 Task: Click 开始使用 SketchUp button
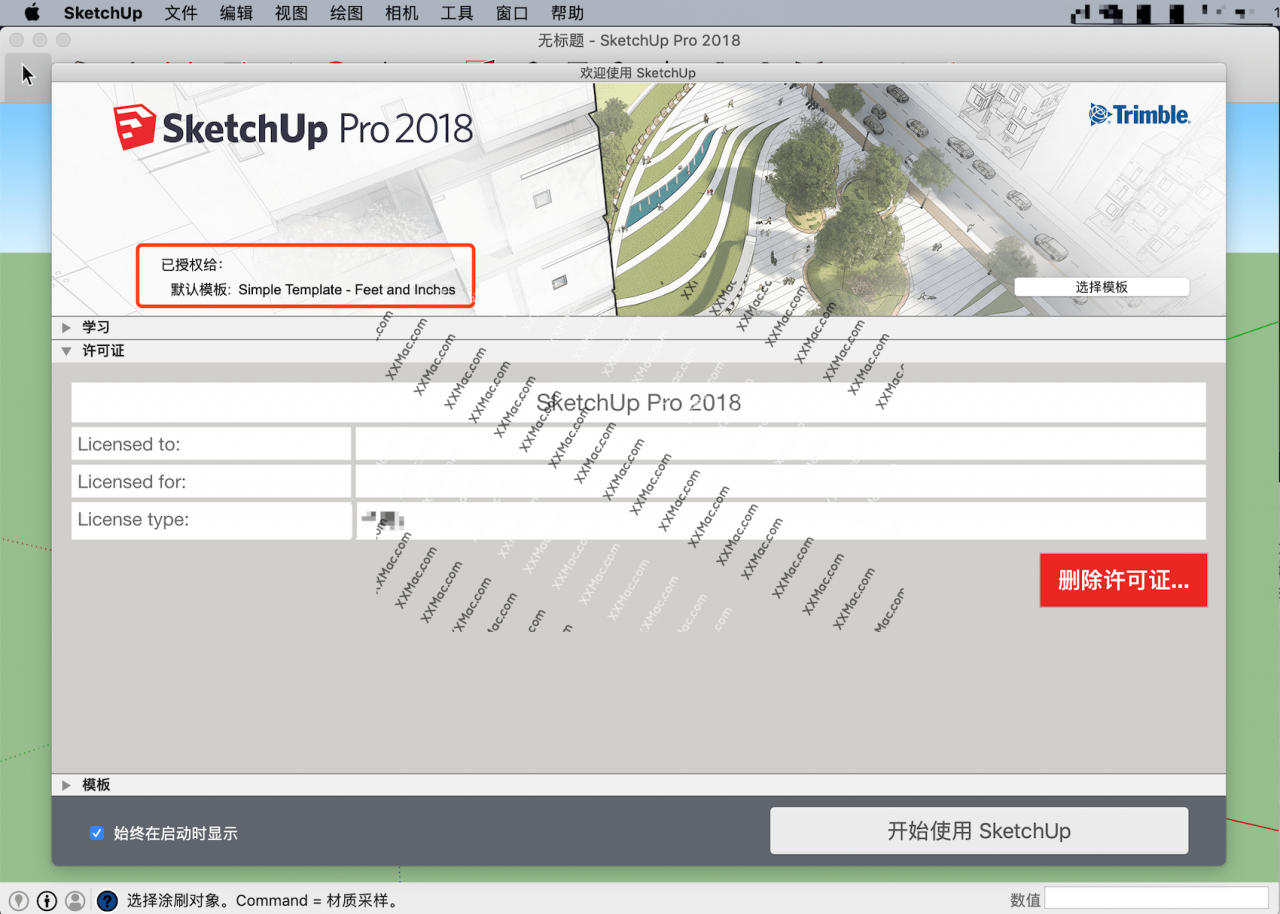pos(979,831)
